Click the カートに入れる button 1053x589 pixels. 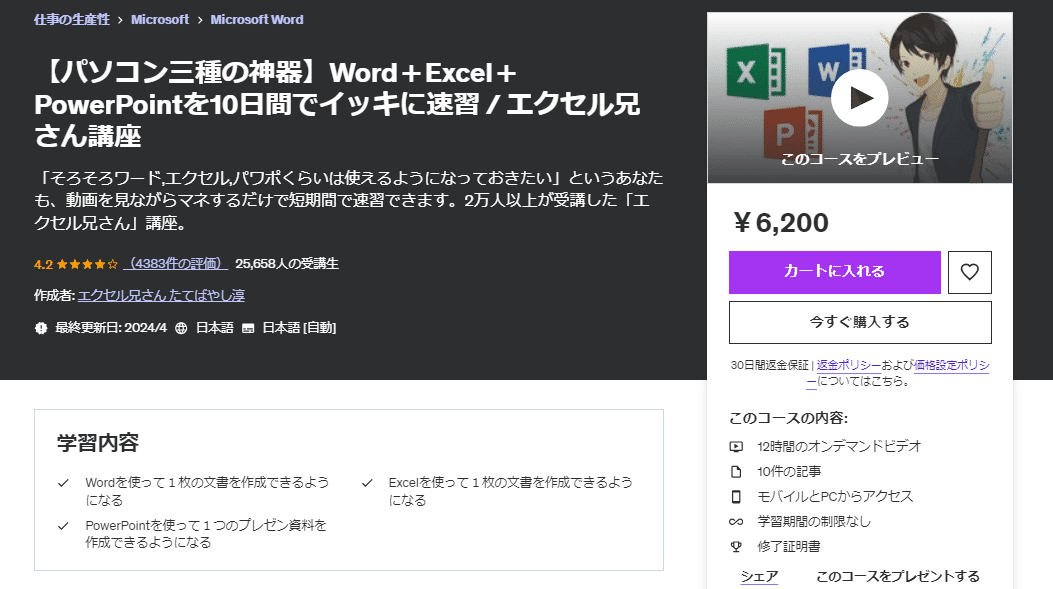(836, 272)
